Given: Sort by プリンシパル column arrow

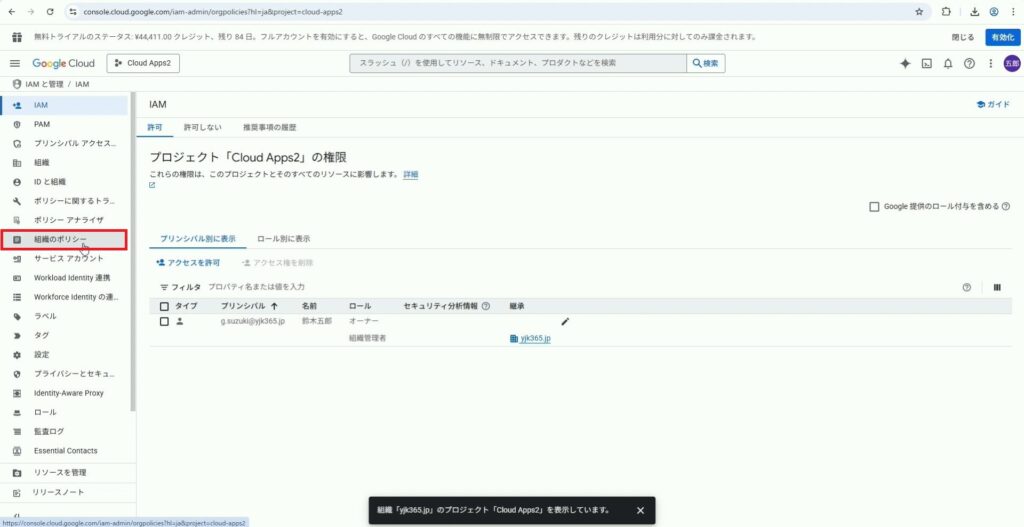Looking at the screenshot, I should [275, 305].
